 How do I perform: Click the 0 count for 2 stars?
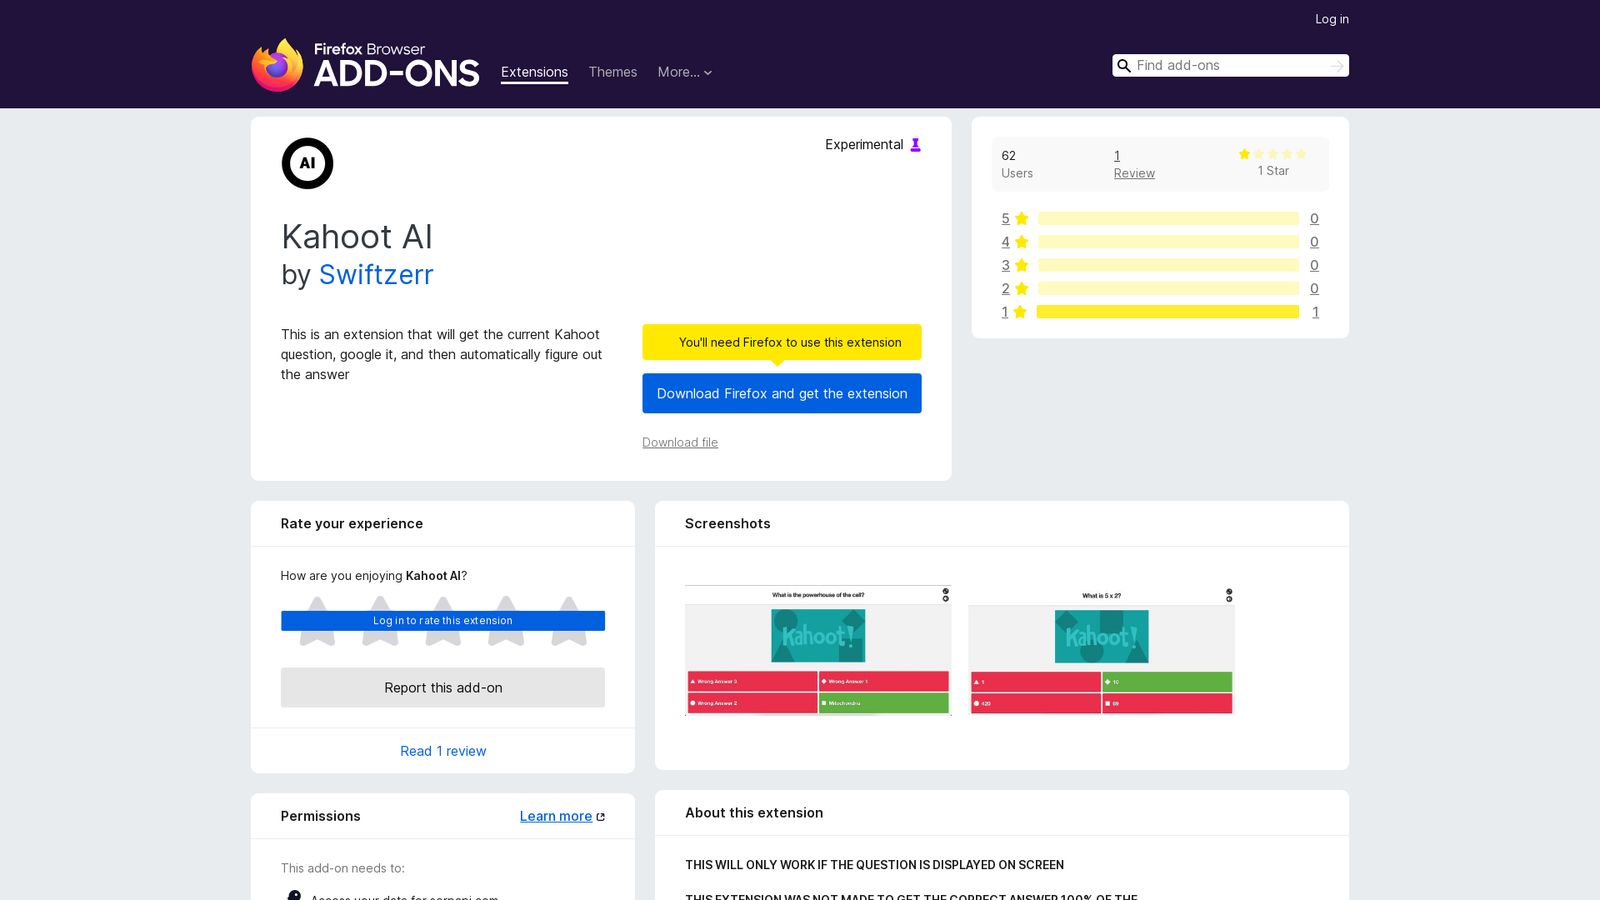[x=1314, y=289]
